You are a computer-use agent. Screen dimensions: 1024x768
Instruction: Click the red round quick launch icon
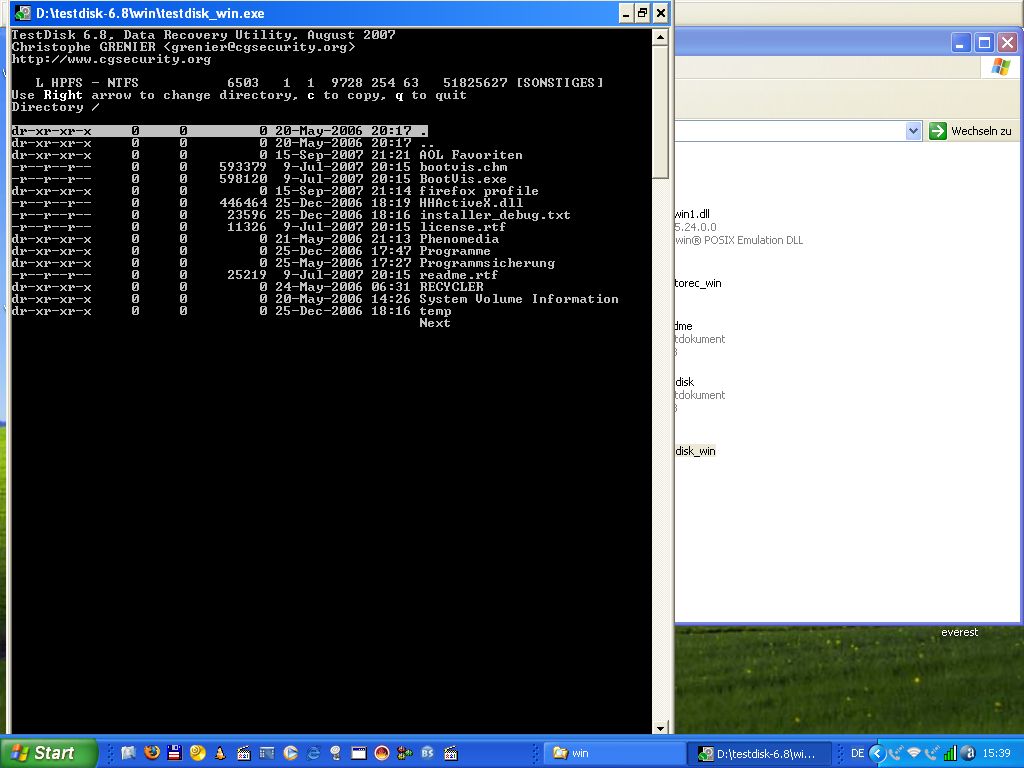click(382, 753)
